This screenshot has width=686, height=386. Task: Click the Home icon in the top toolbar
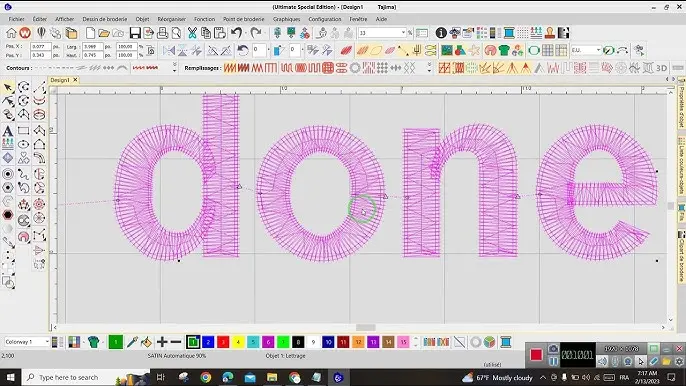[11, 33]
